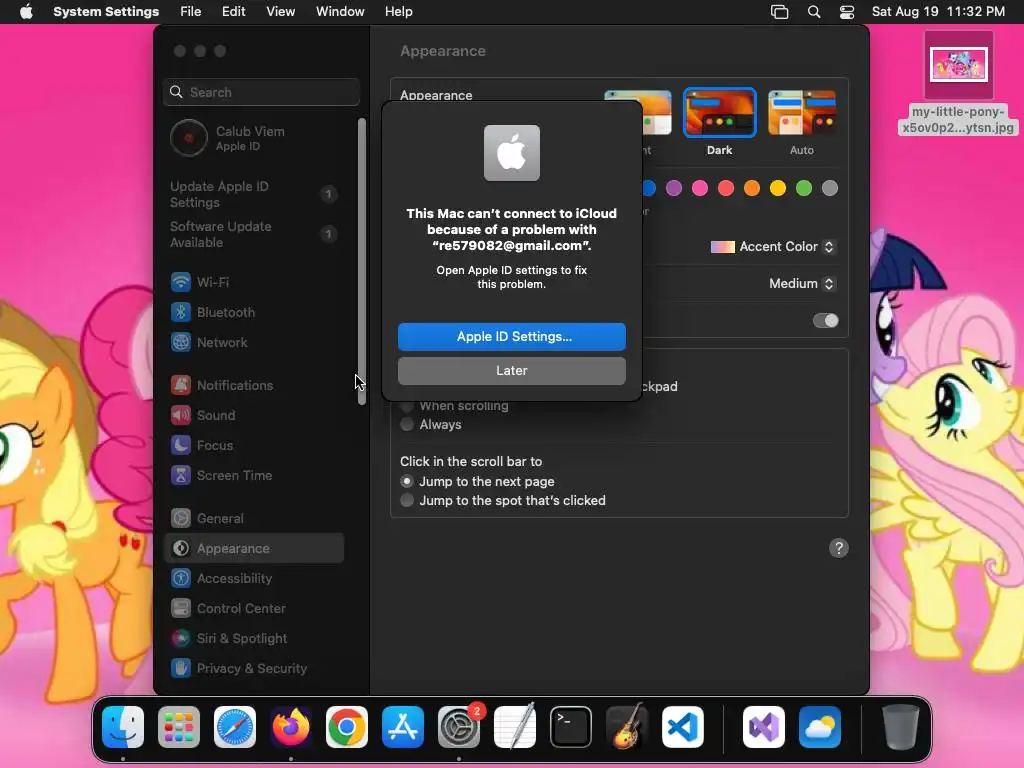This screenshot has width=1024, height=768.
Task: Select Network in the sidebar
Action: coord(255,342)
